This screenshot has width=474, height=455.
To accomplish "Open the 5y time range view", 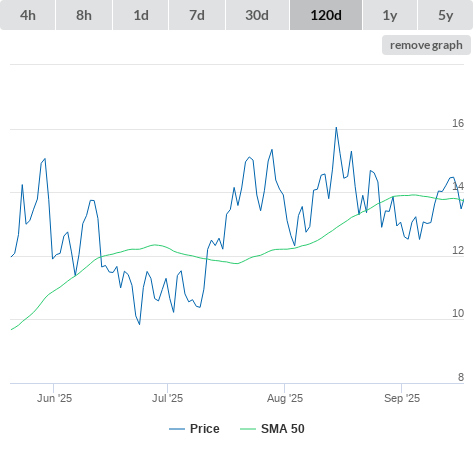I will click(x=446, y=15).
